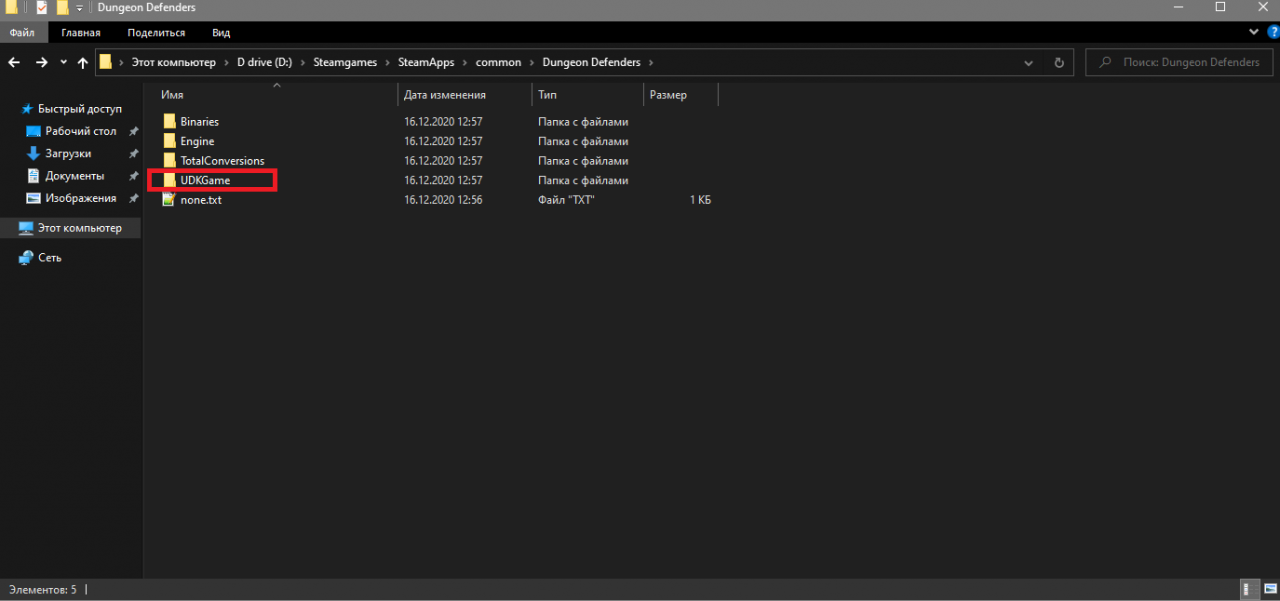Image resolution: width=1280 pixels, height=601 pixels.
Task: Click the Forward navigation arrow
Action: (41, 62)
